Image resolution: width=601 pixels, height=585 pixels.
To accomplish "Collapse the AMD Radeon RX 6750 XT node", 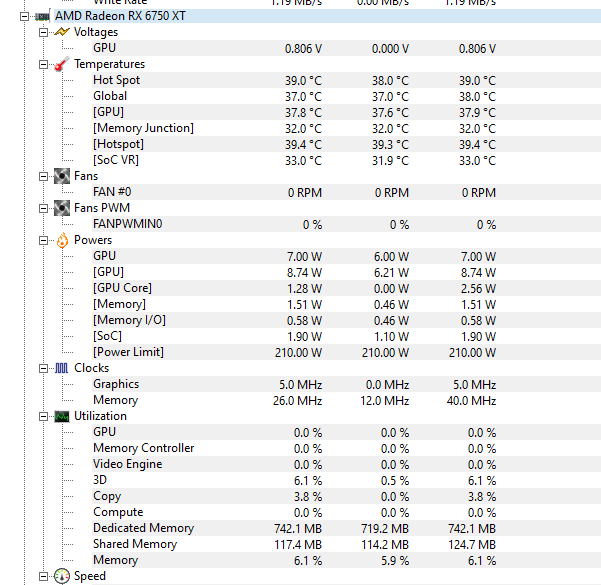I will point(24,16).
